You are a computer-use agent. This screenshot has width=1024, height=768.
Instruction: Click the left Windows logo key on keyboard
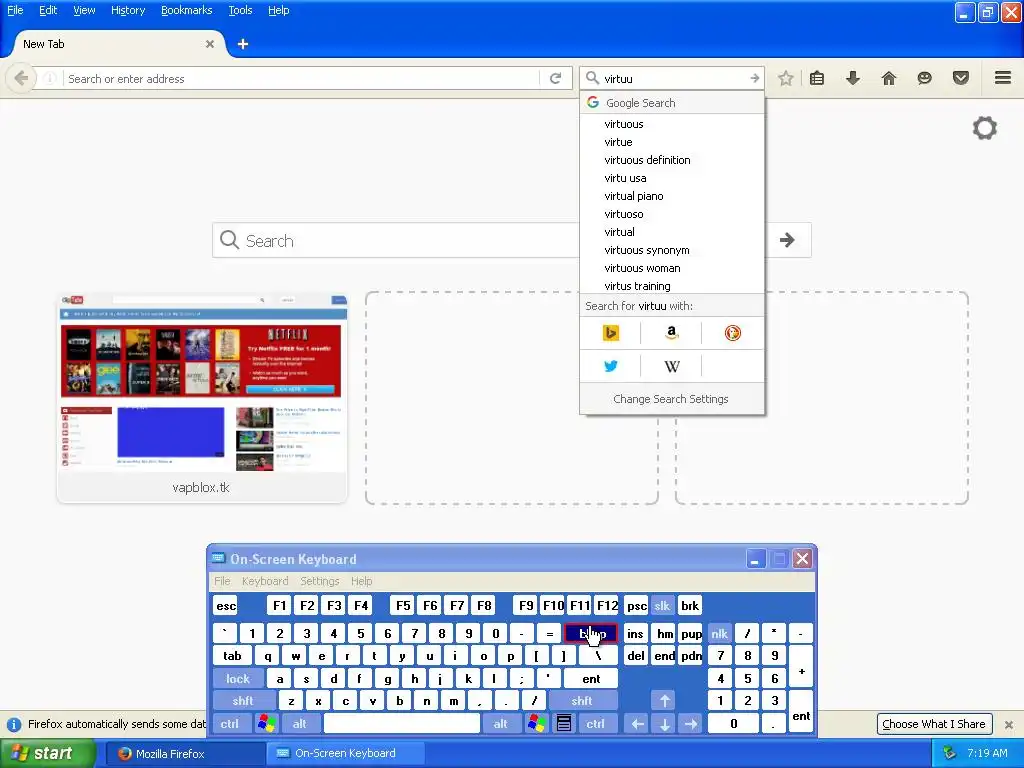point(266,724)
